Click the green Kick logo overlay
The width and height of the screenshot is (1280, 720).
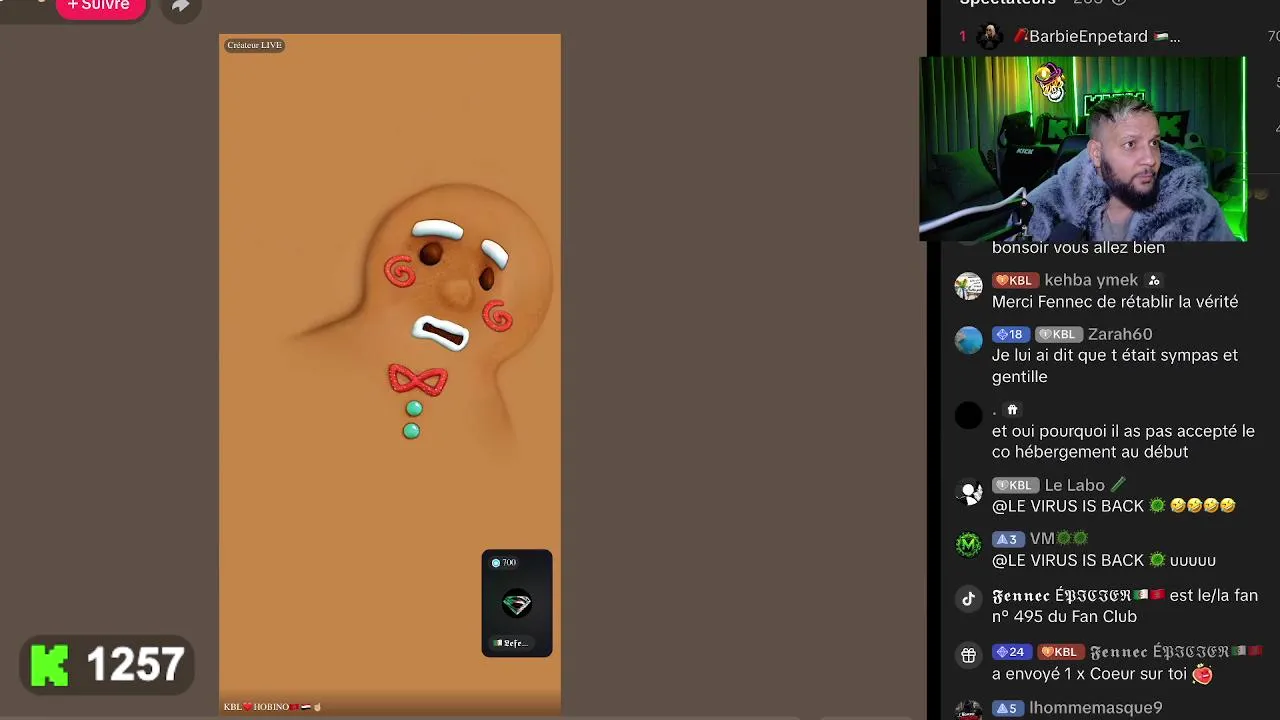coord(49,666)
